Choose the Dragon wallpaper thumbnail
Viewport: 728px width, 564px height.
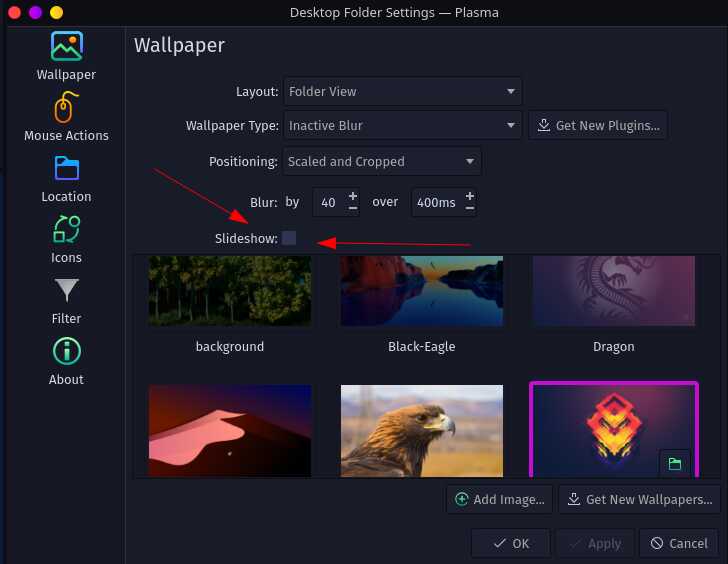click(614, 291)
